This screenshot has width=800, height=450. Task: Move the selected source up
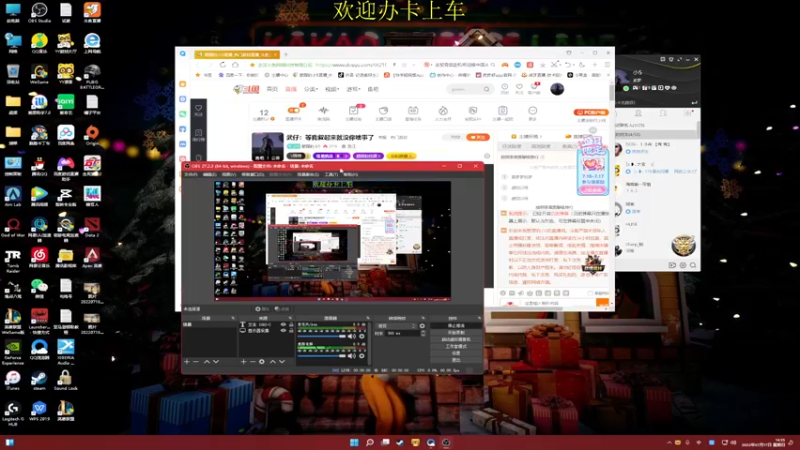[x=272, y=362]
